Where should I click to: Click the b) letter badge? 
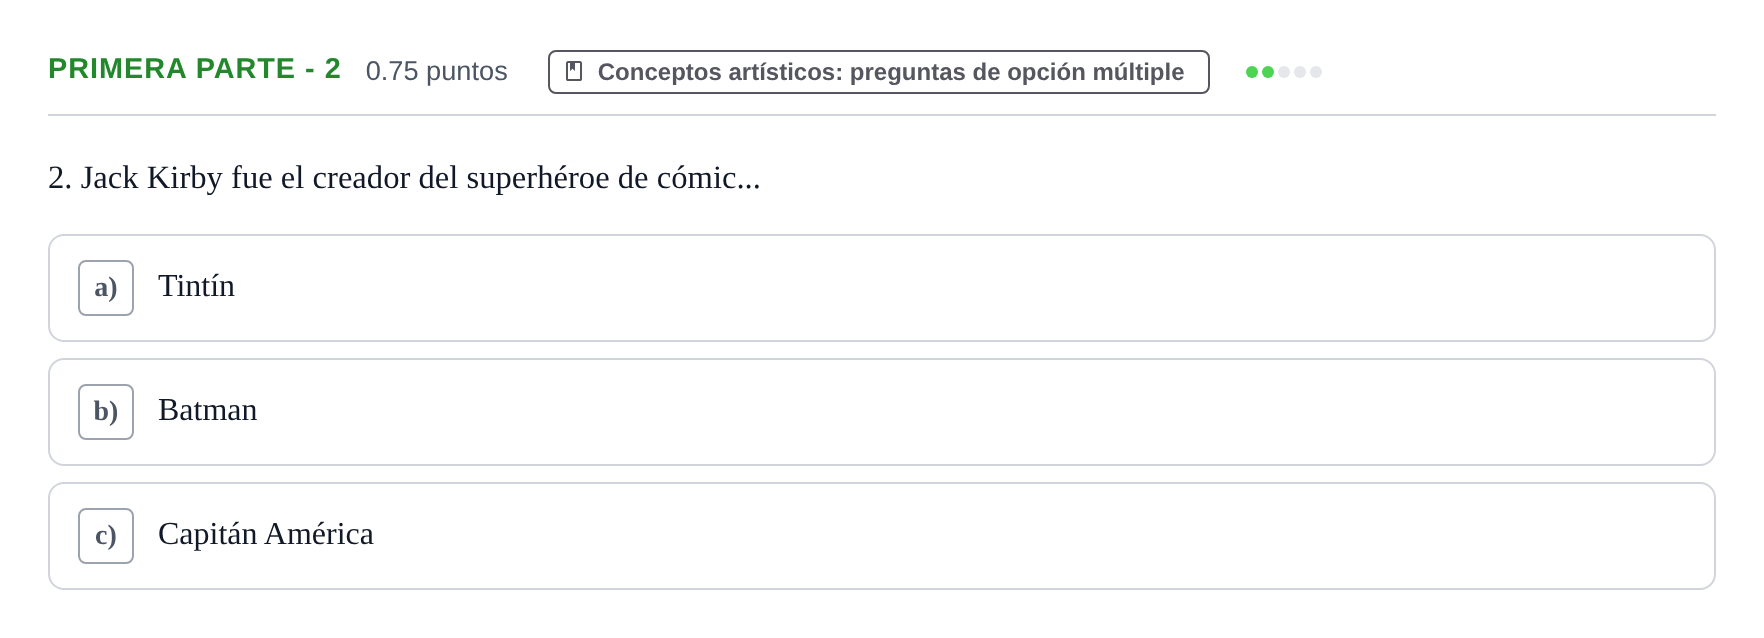tap(106, 412)
